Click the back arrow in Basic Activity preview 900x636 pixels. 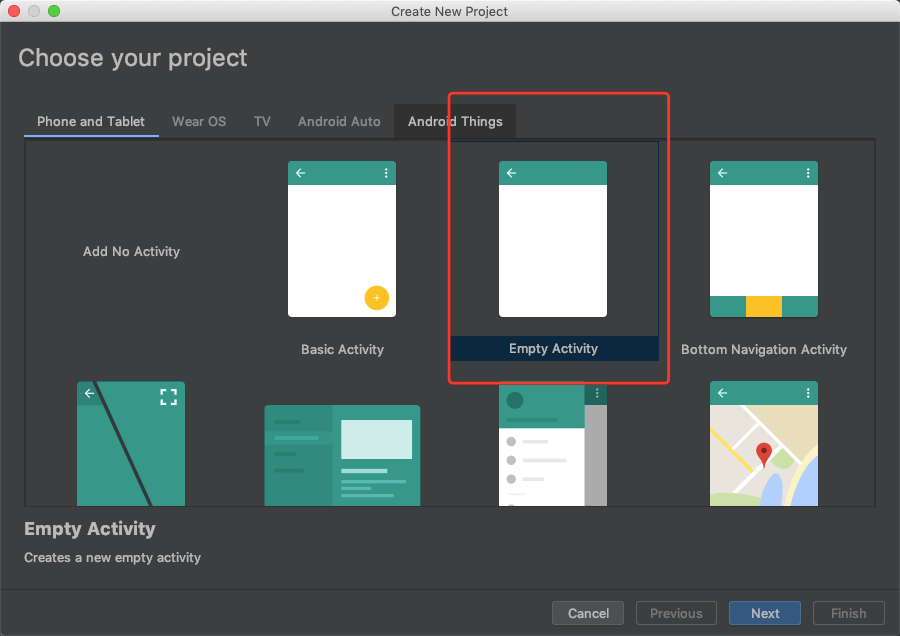(301, 173)
